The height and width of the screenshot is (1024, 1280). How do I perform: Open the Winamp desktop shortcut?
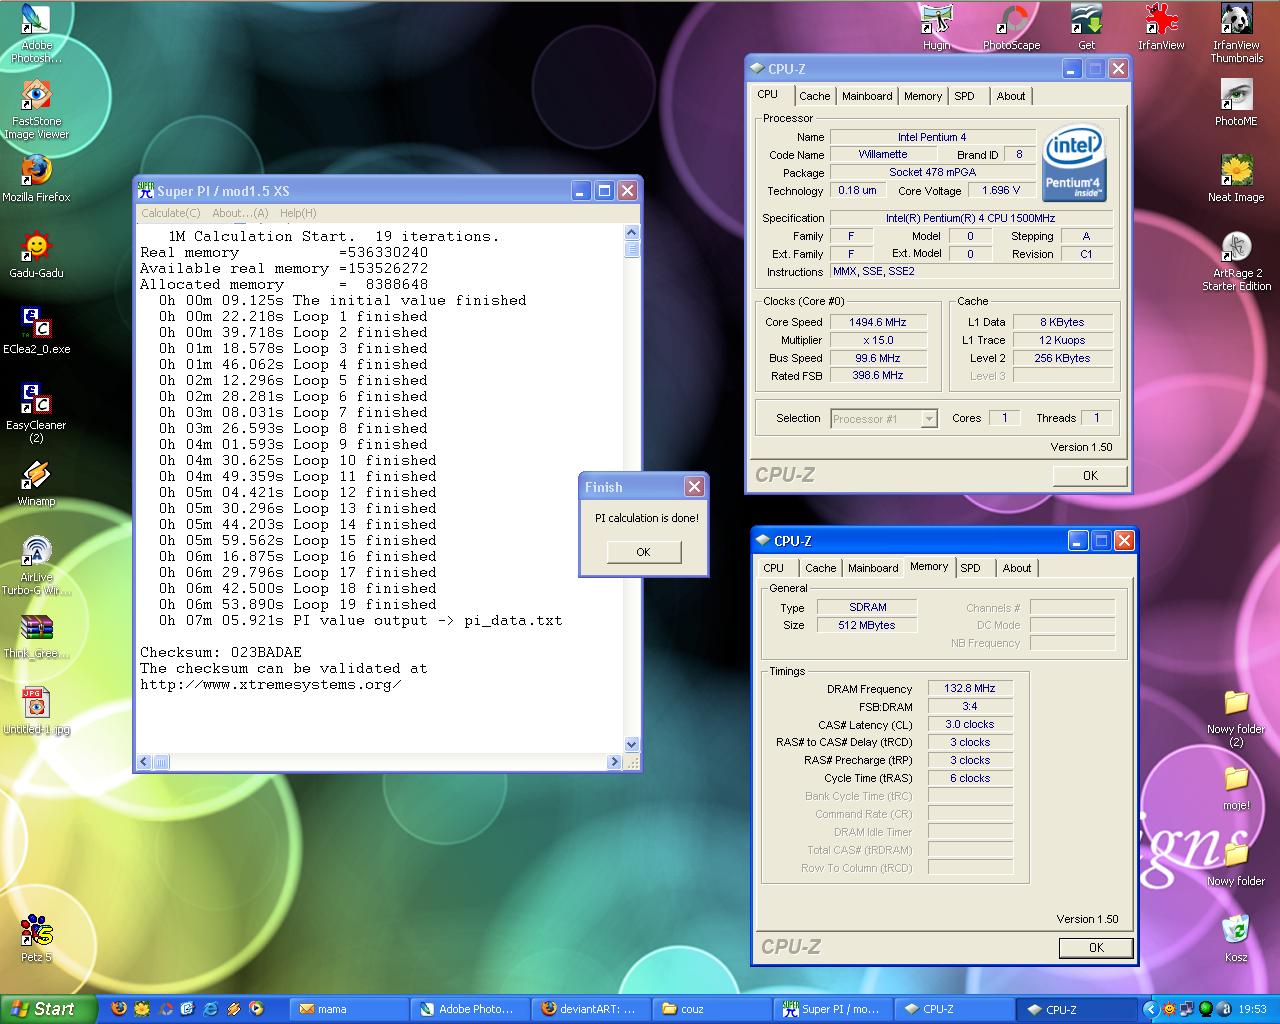click(36, 477)
